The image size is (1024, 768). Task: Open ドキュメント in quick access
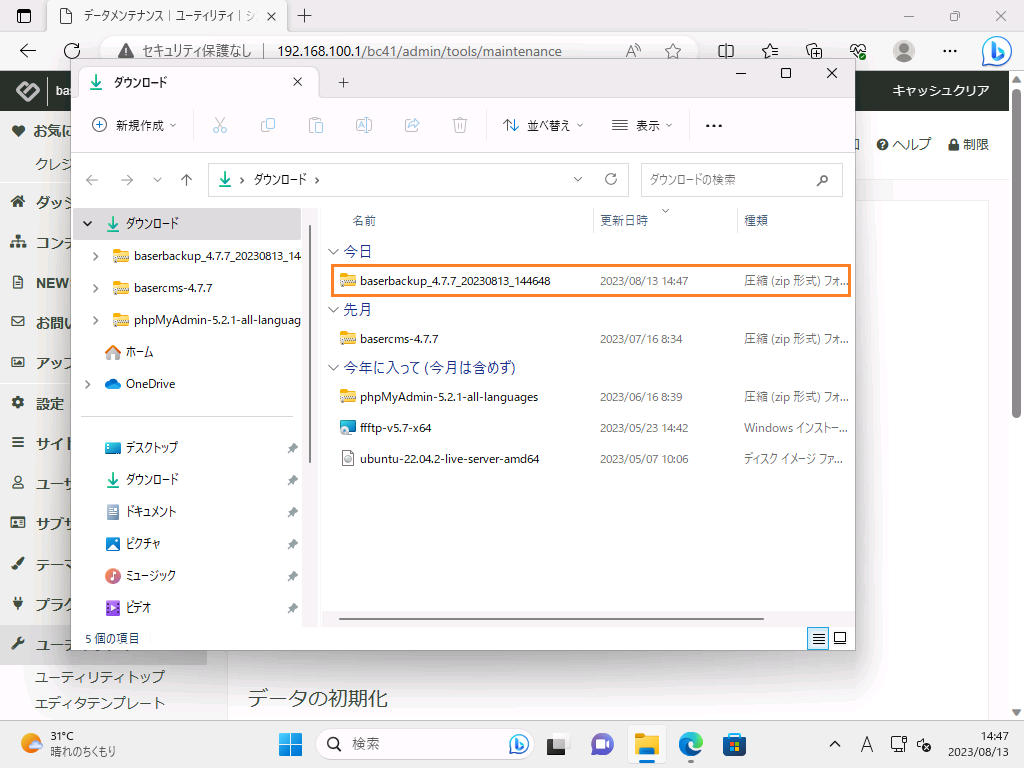(x=149, y=511)
